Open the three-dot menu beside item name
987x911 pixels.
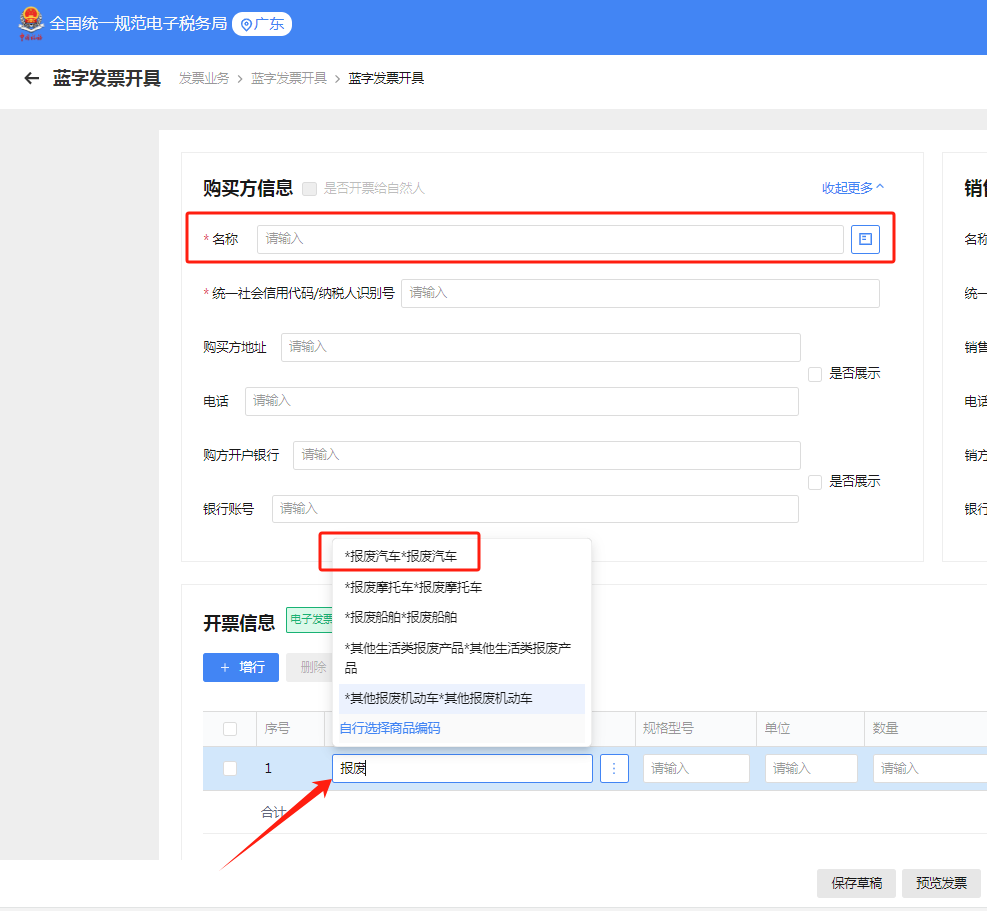click(x=614, y=768)
